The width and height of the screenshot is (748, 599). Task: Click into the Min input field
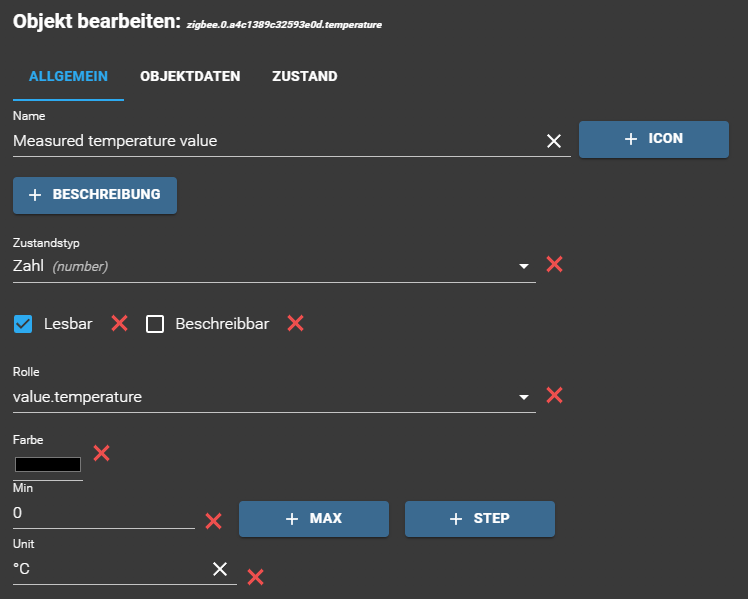click(x=100, y=513)
